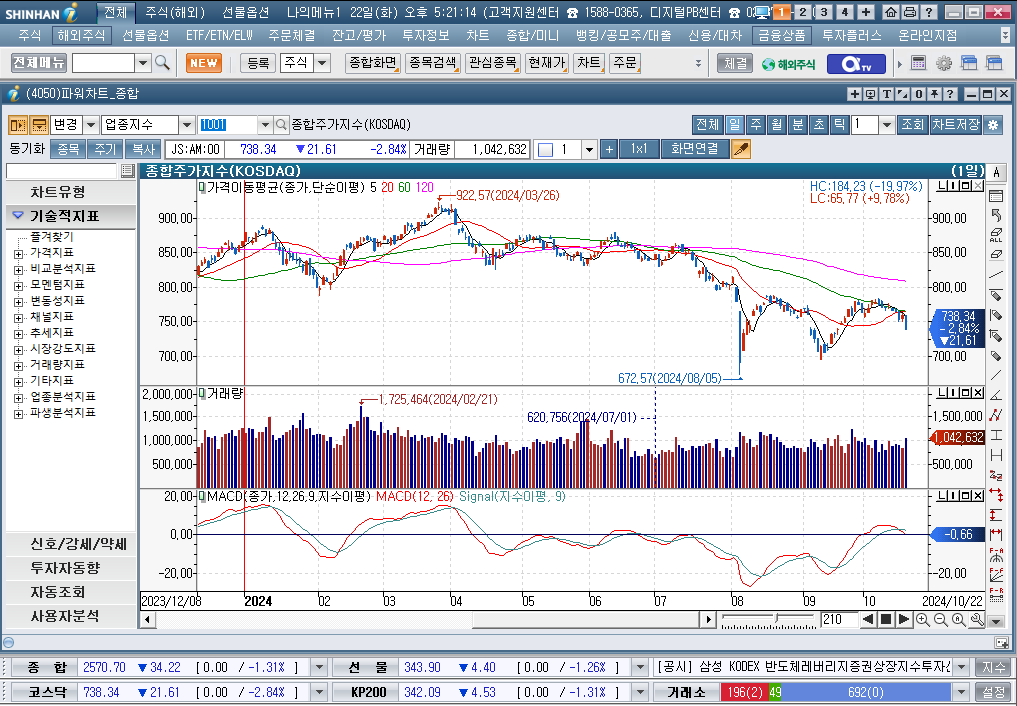Open the gear settings icon in top toolbar
The width and height of the screenshot is (1017, 706).
coord(944,63)
